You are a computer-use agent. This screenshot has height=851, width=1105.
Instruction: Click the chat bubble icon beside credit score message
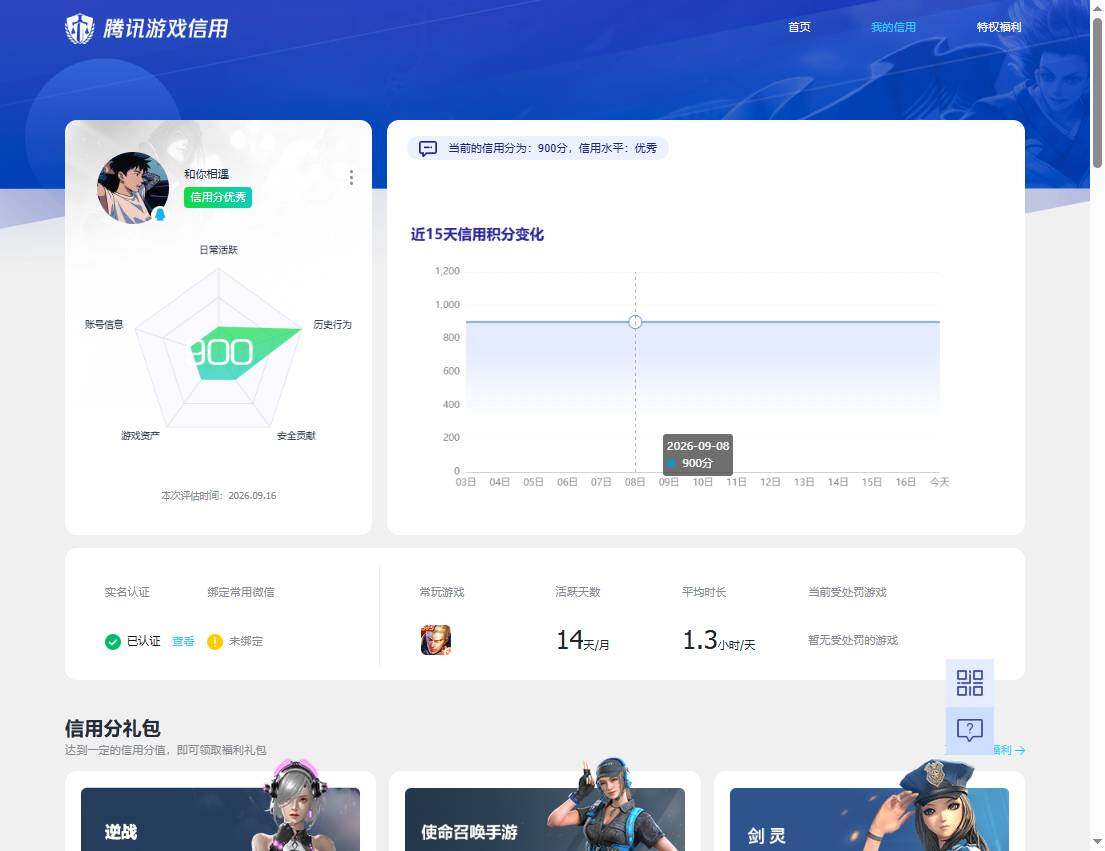coord(428,148)
